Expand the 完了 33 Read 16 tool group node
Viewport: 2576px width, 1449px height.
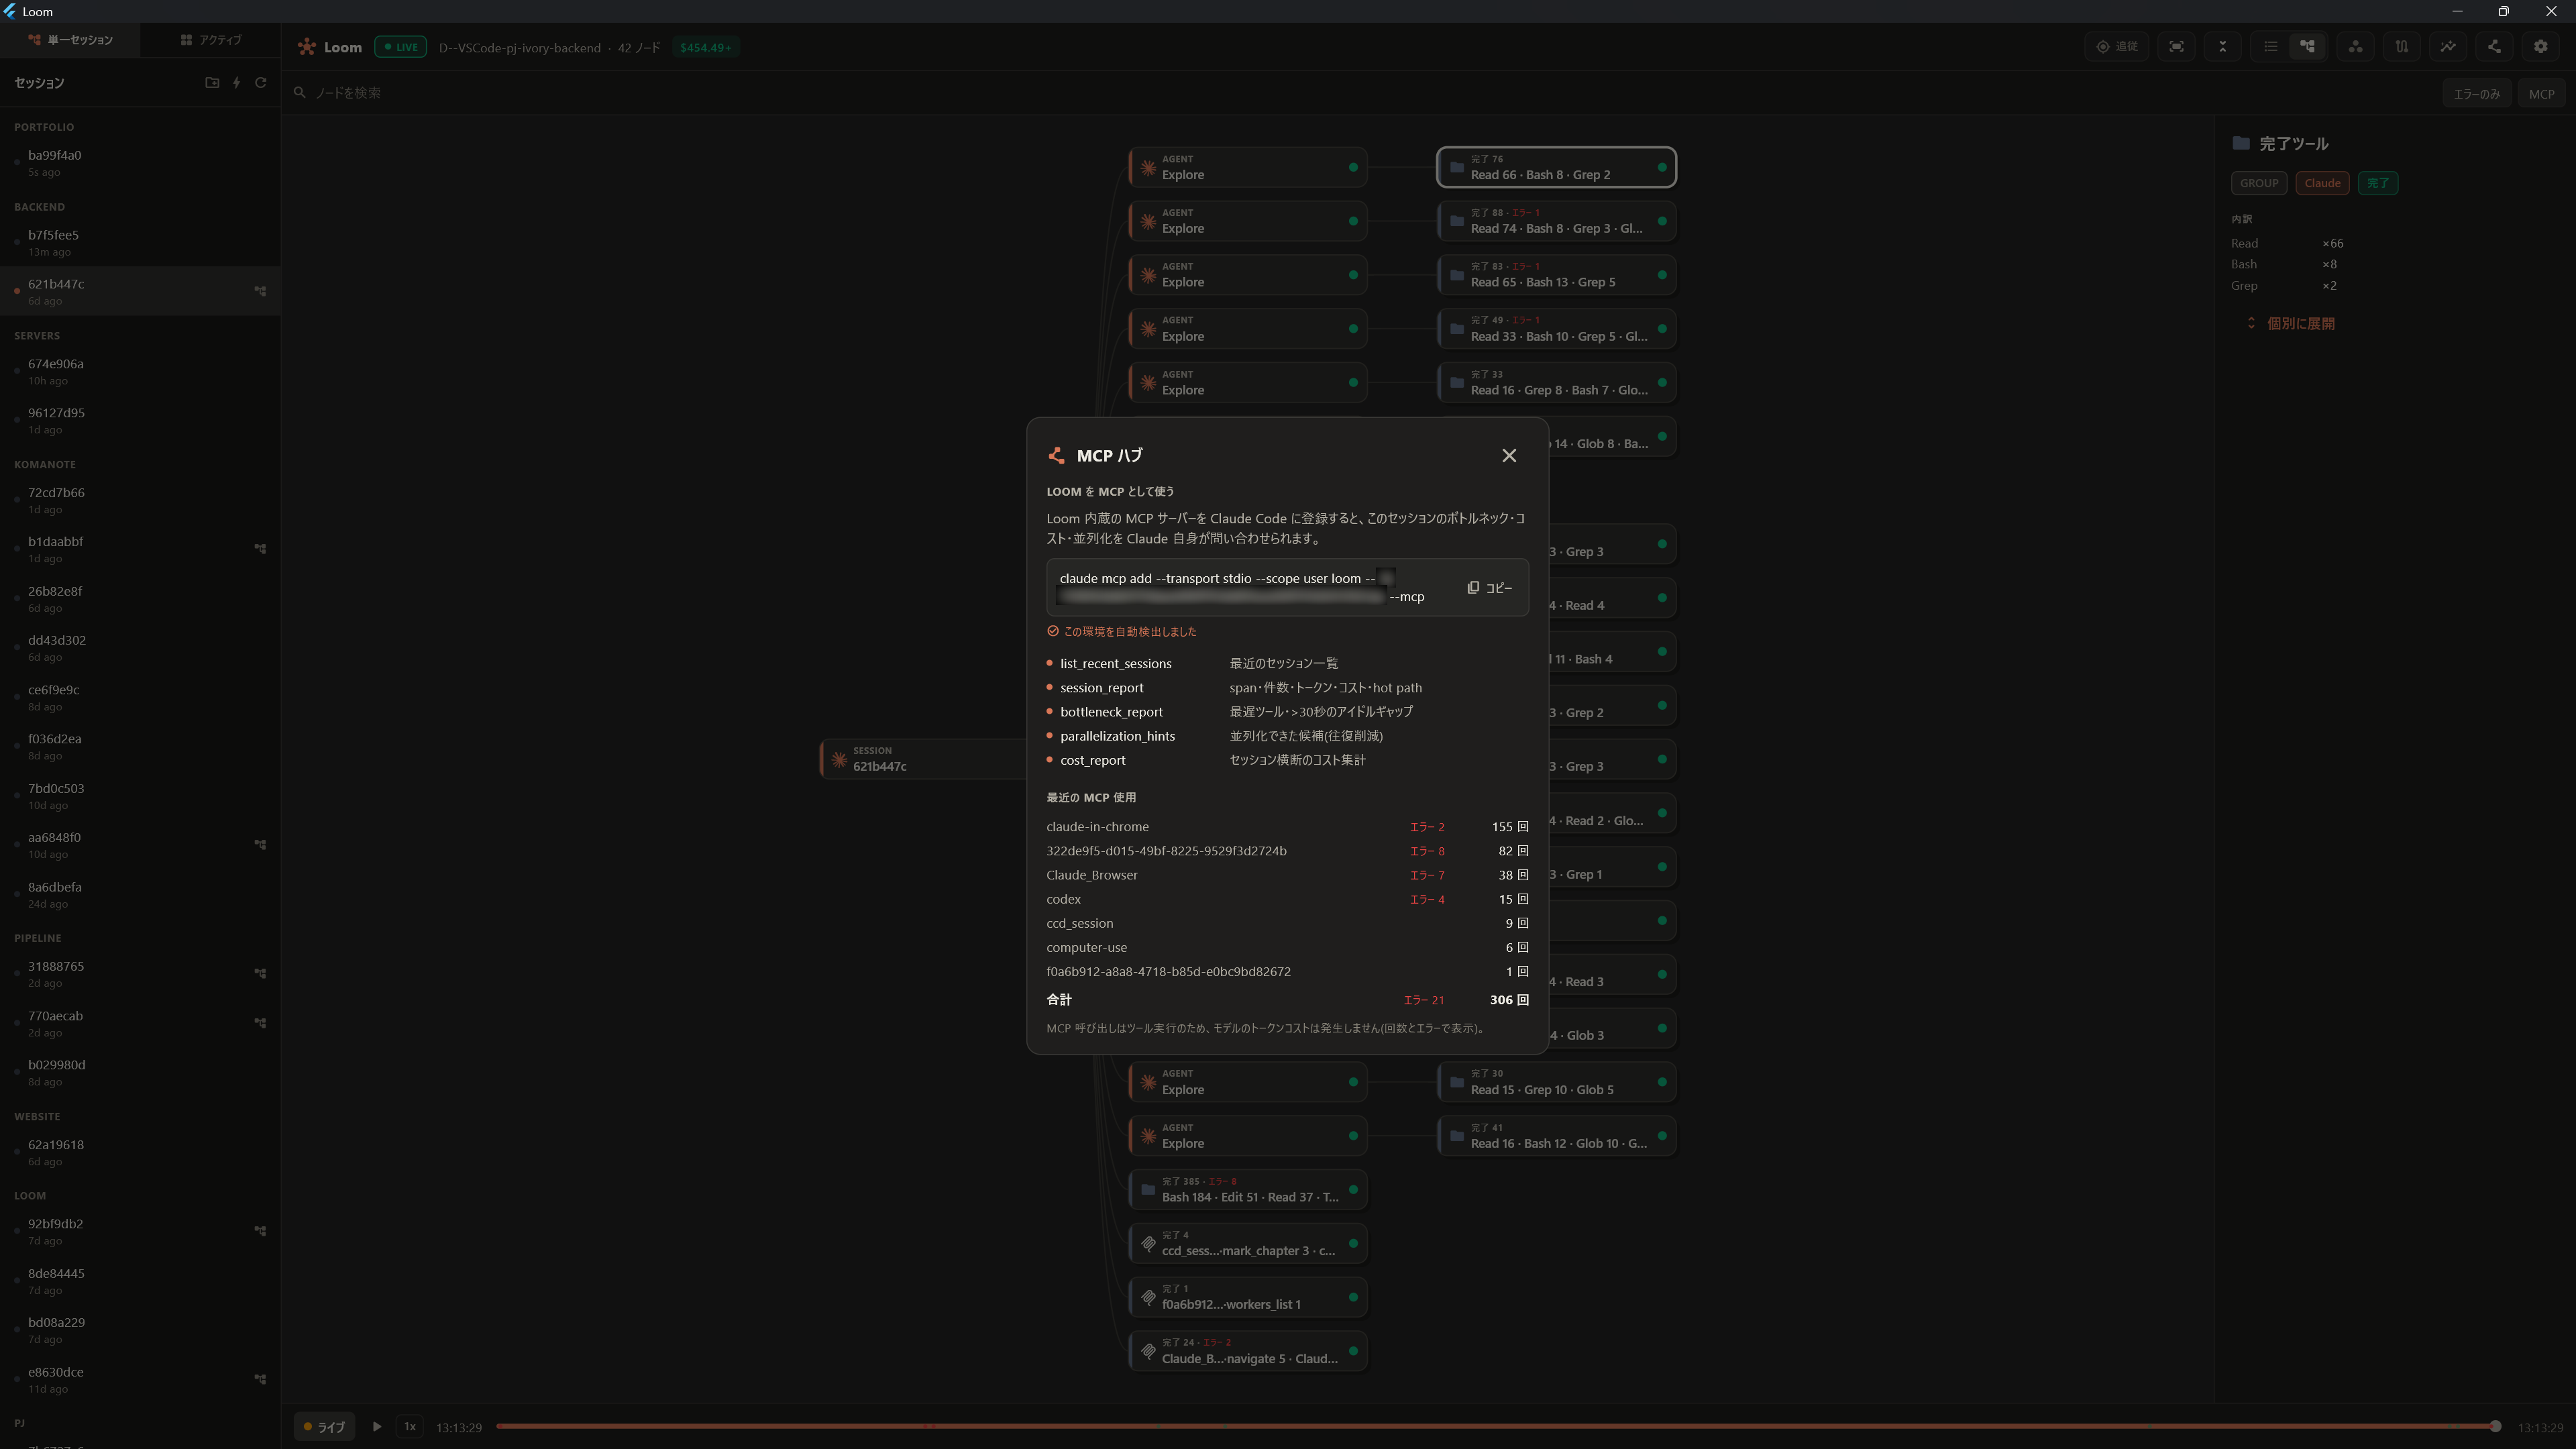1556,383
